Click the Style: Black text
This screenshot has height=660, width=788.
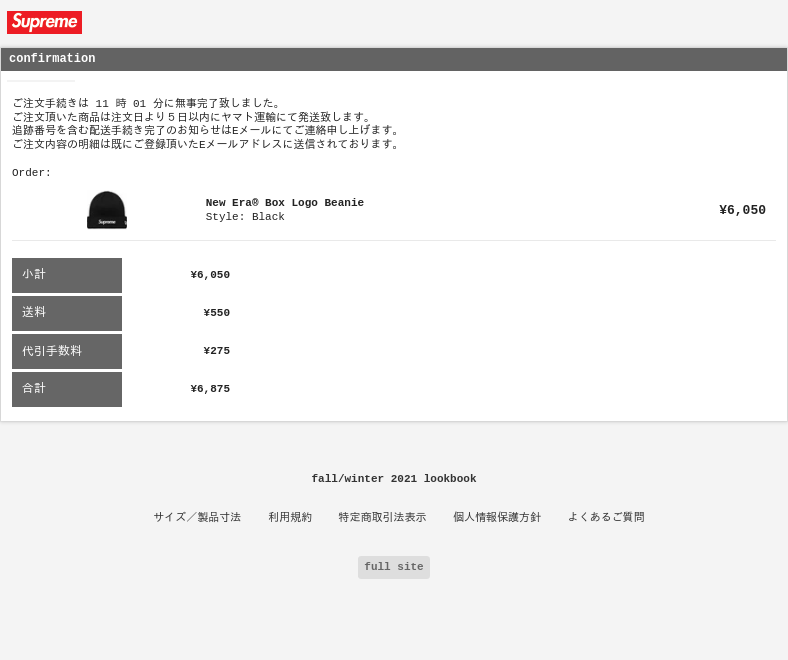pos(245,217)
